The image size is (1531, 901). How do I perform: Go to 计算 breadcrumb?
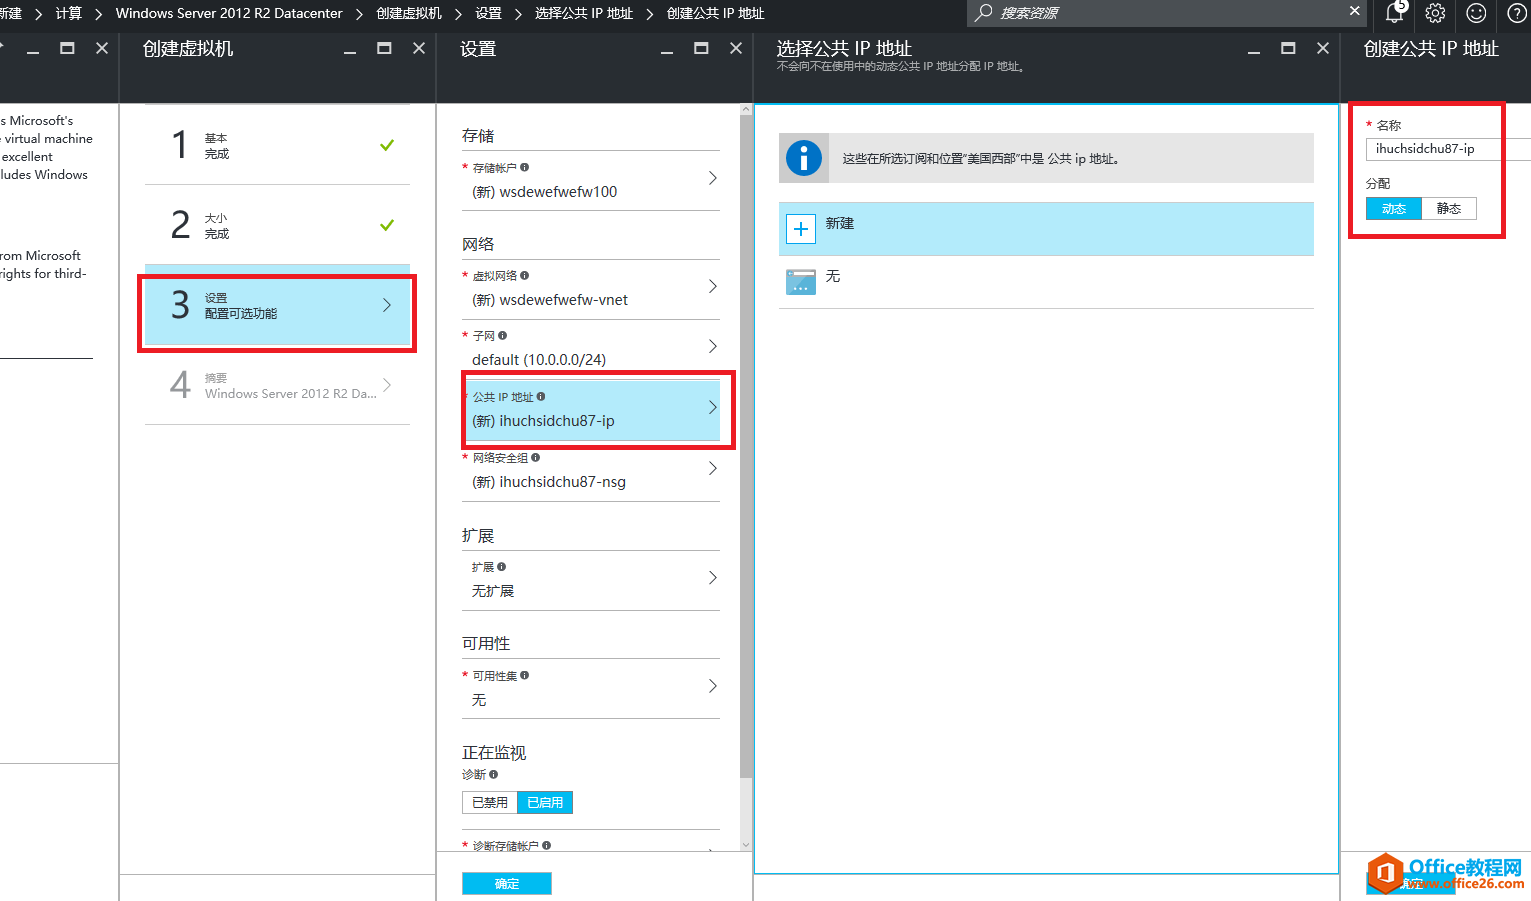[69, 13]
